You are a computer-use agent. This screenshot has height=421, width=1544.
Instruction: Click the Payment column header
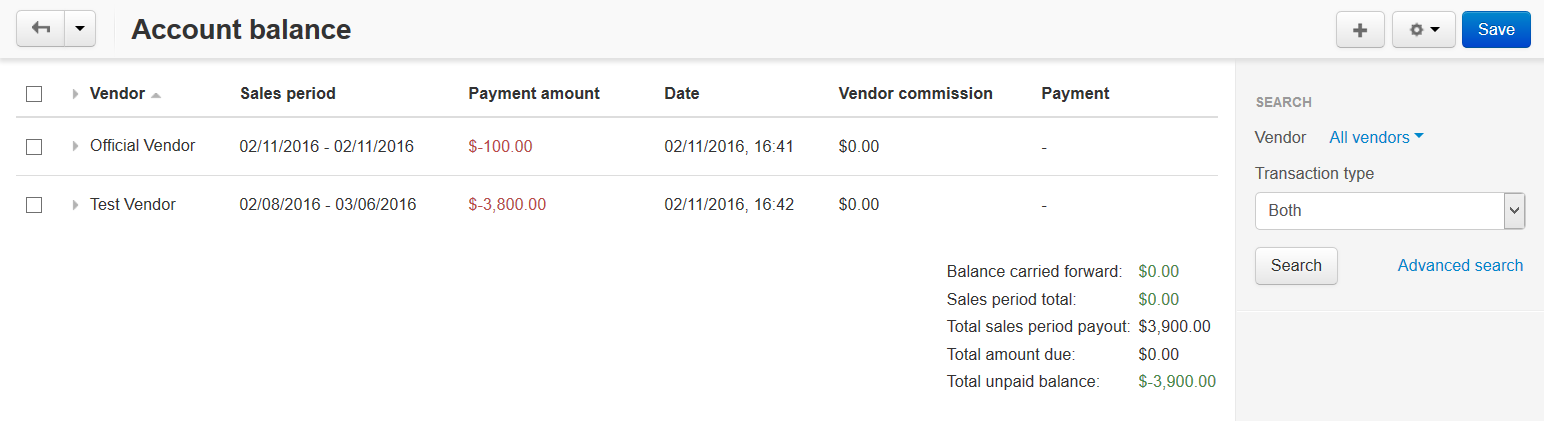click(1075, 93)
